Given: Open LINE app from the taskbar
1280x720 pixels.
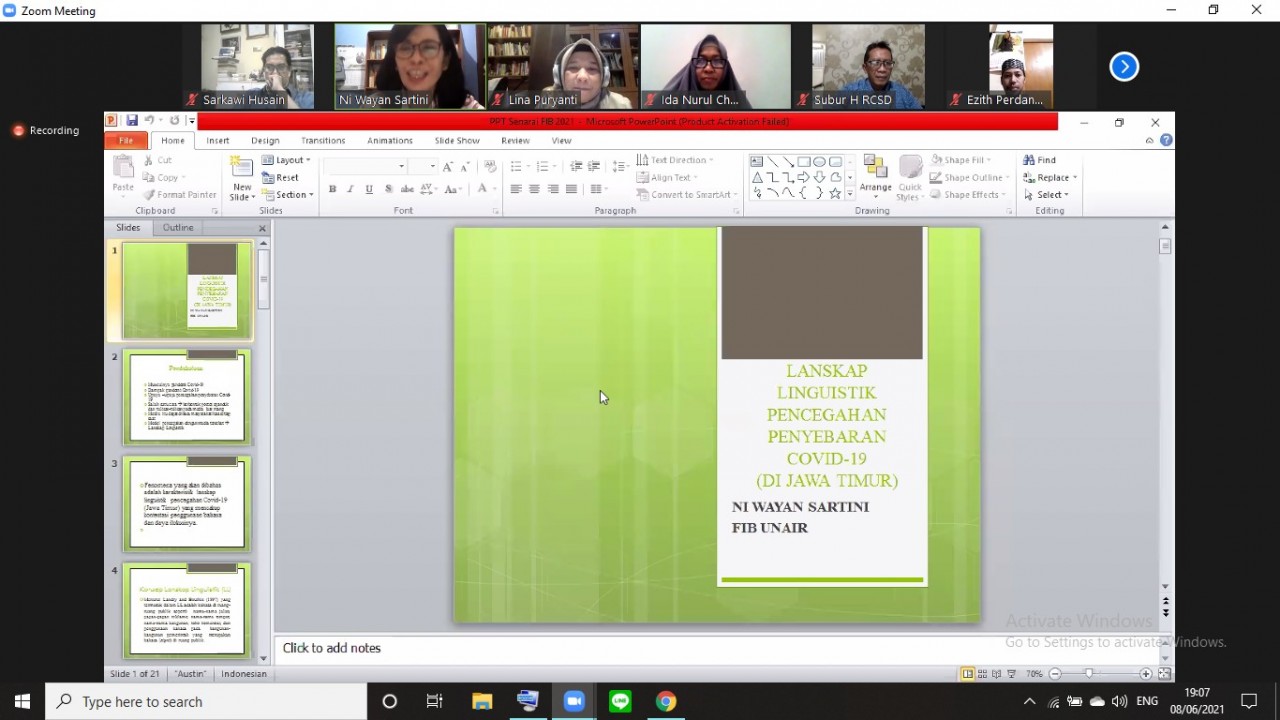Looking at the screenshot, I should 620,702.
